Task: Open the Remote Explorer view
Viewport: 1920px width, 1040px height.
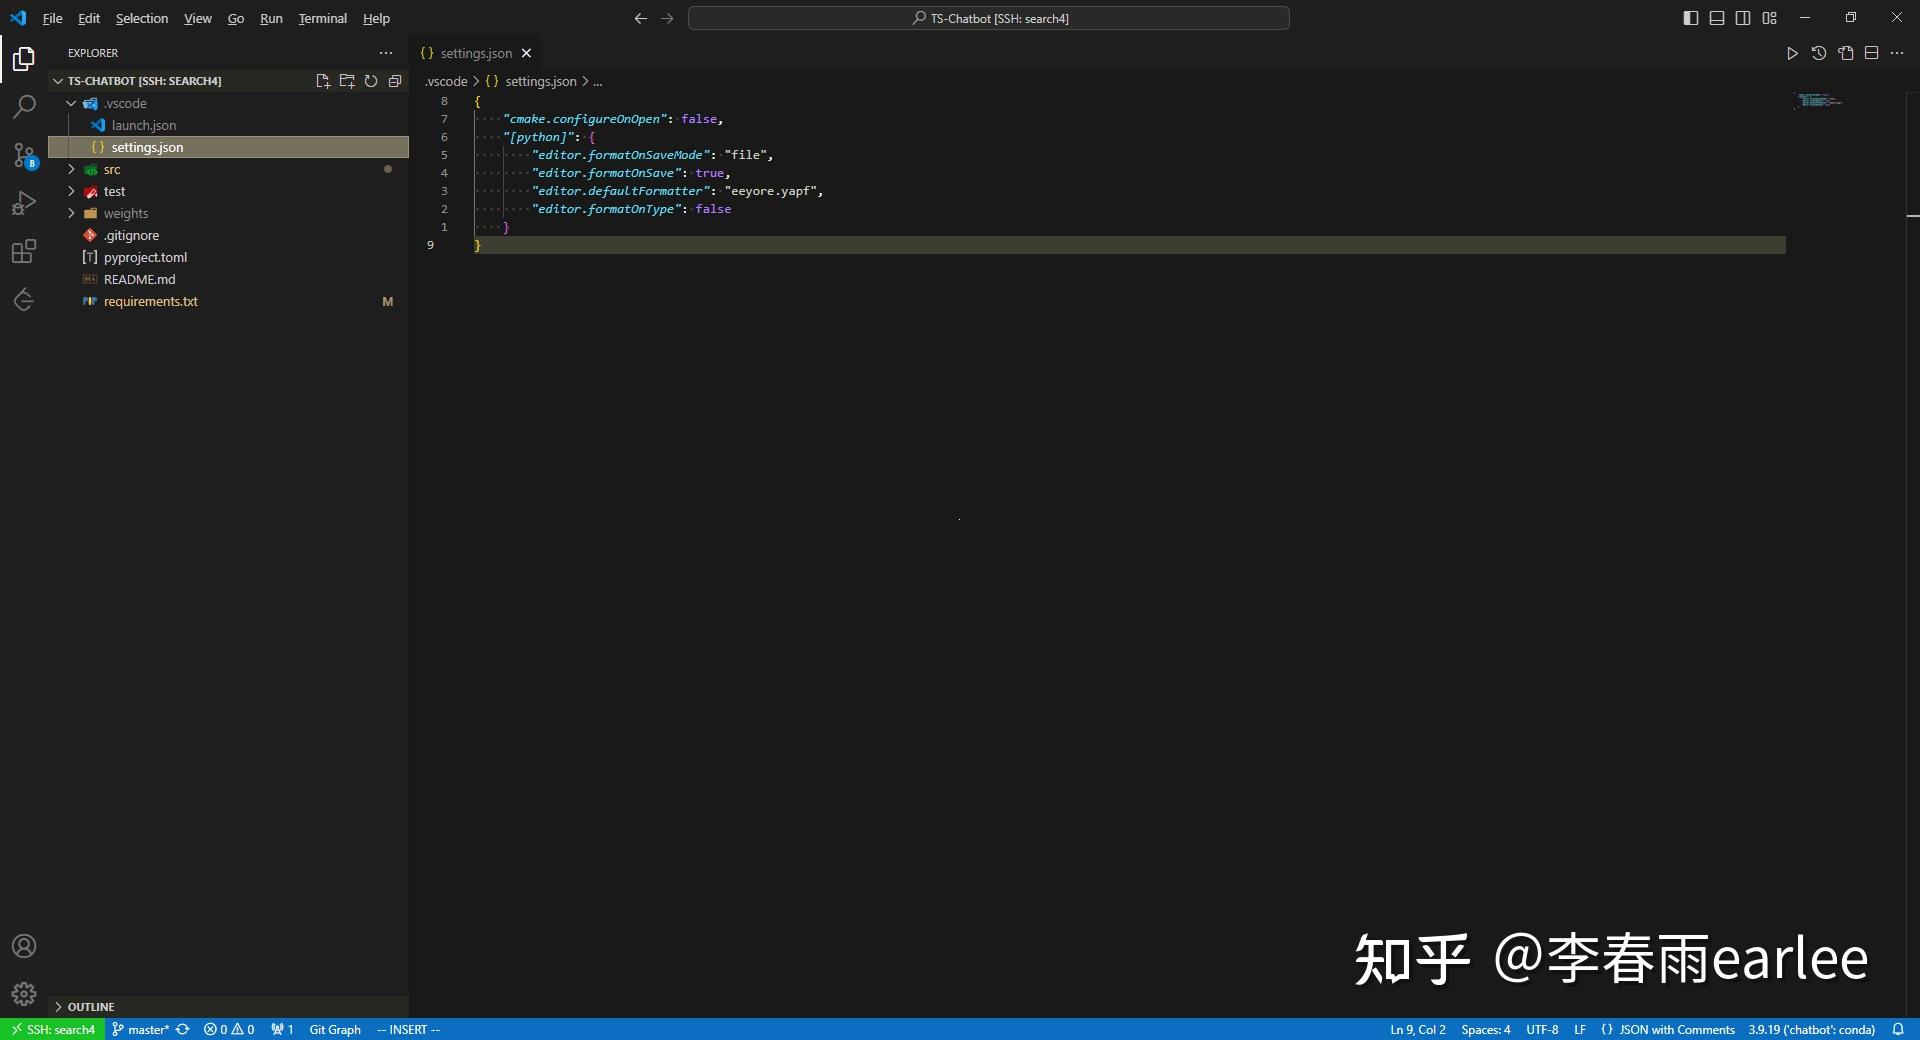Action: point(23,299)
